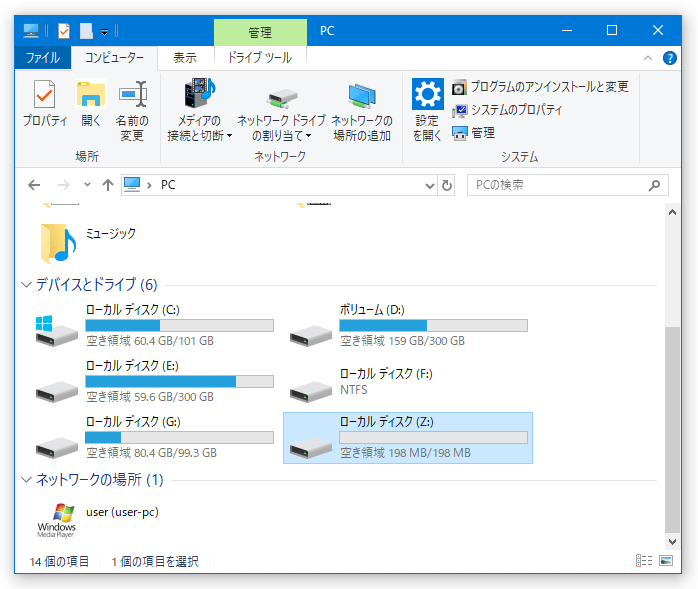Click the PC system icon in the title bar
The image size is (698, 589).
coord(31,31)
